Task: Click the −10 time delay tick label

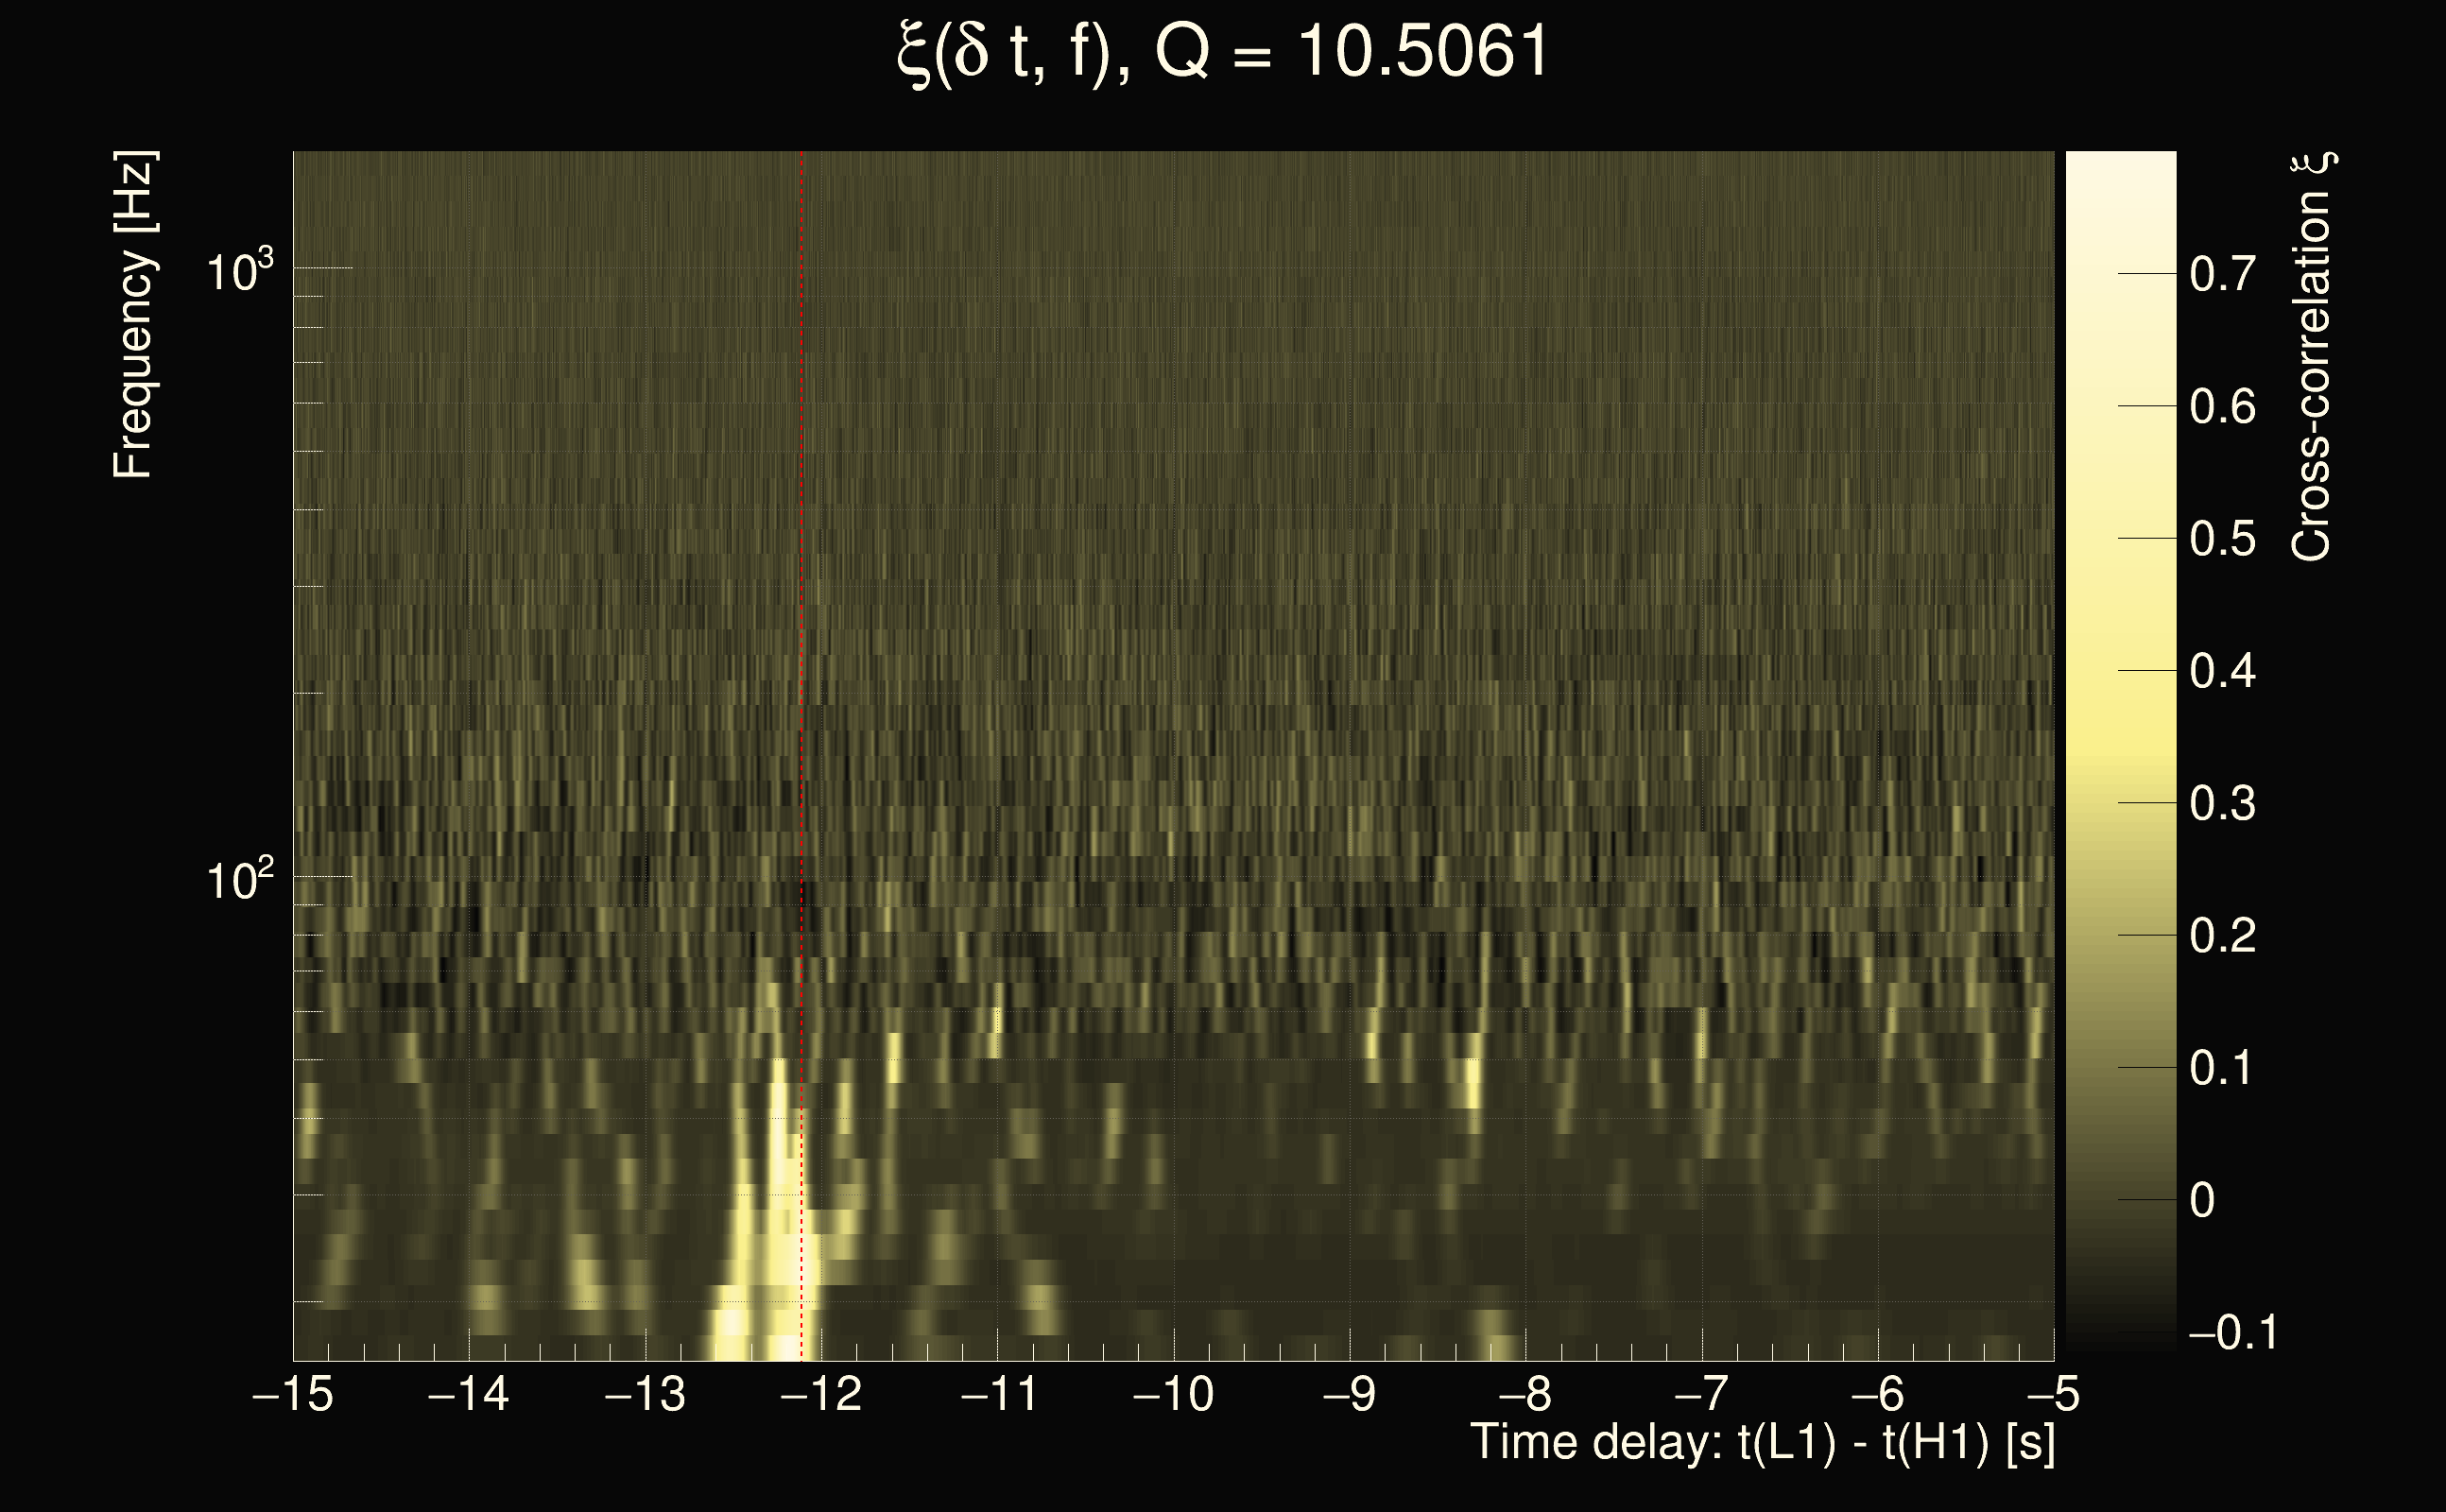Action: click(x=1173, y=1394)
